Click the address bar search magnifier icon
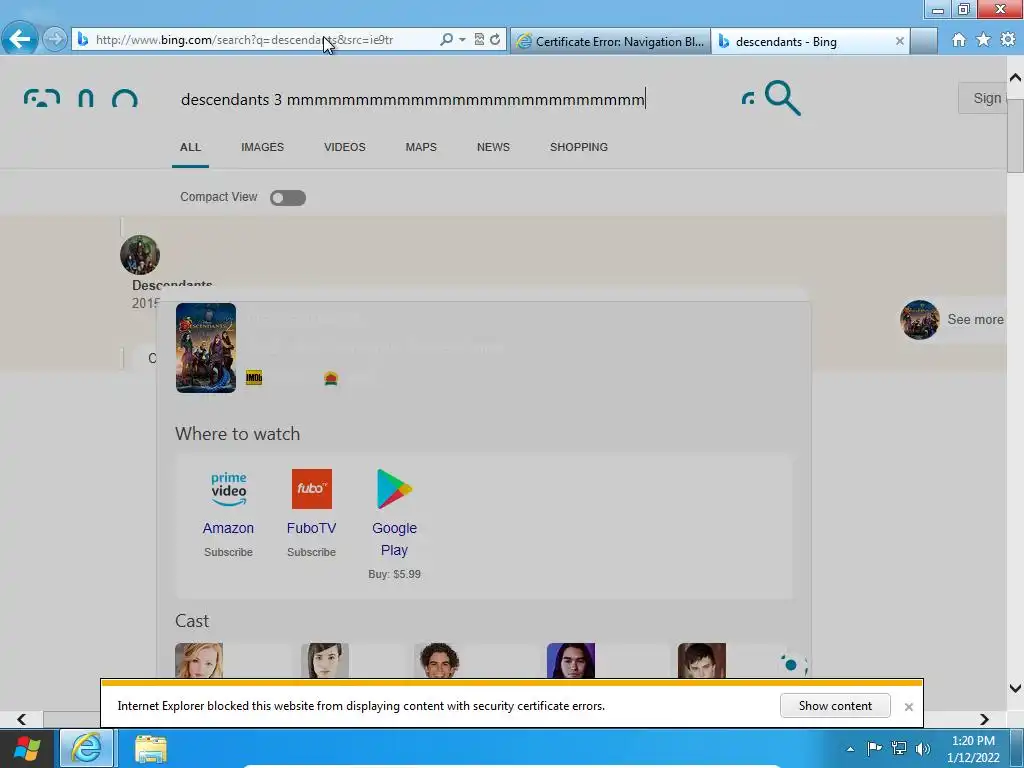Image resolution: width=1024 pixels, height=768 pixels. 446,40
